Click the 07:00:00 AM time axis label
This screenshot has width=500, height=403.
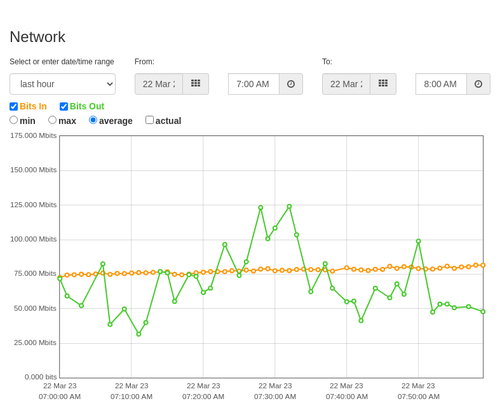pyautogui.click(x=60, y=397)
